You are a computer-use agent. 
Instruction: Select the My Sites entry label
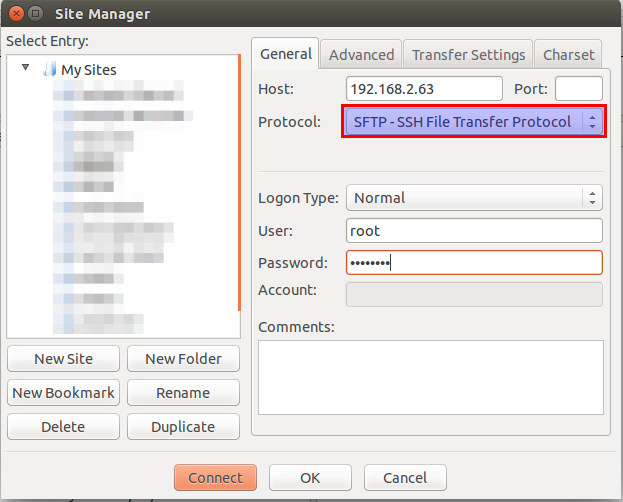coord(89,70)
